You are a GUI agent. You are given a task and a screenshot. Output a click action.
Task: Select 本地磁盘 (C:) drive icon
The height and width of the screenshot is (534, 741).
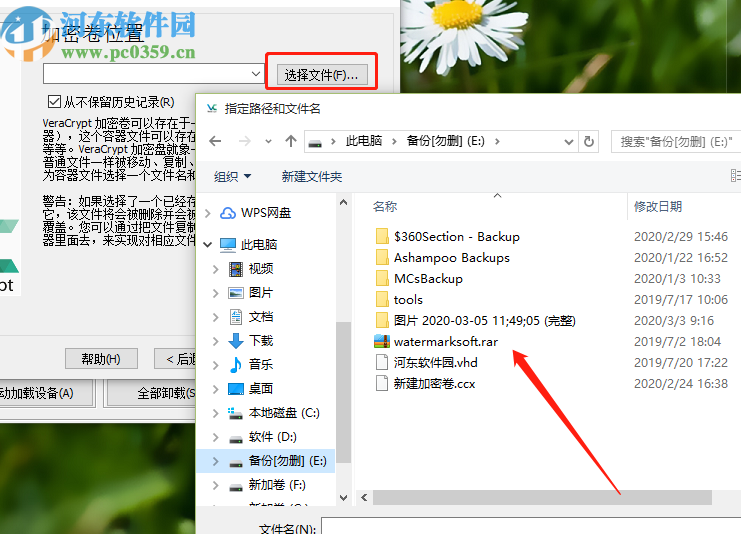point(235,413)
